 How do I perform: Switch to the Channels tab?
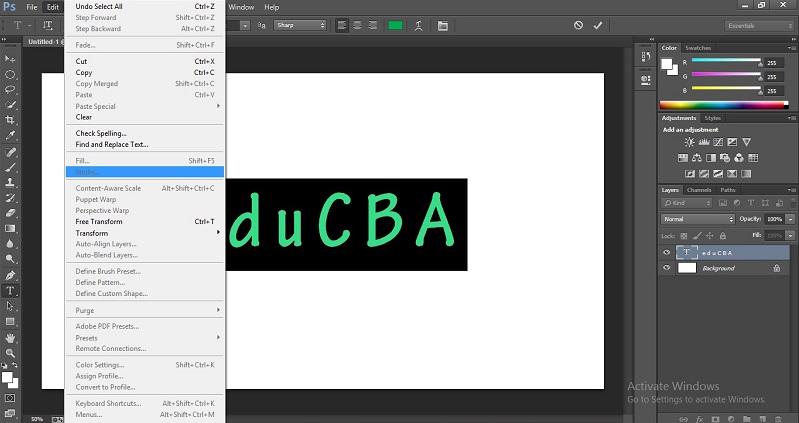pos(699,190)
